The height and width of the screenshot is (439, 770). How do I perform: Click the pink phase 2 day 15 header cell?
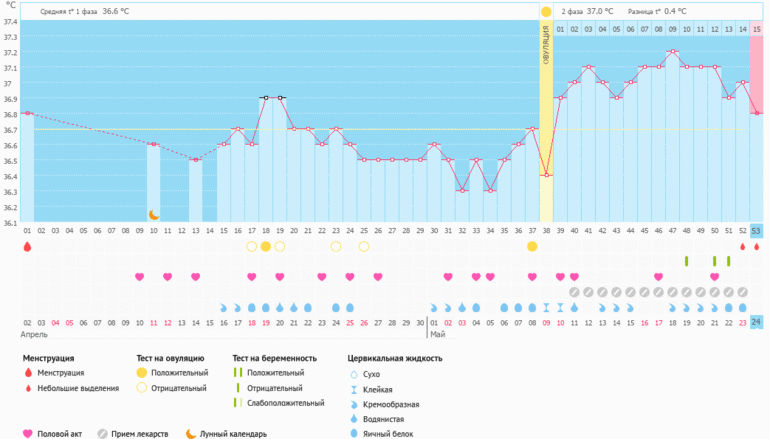(x=757, y=29)
